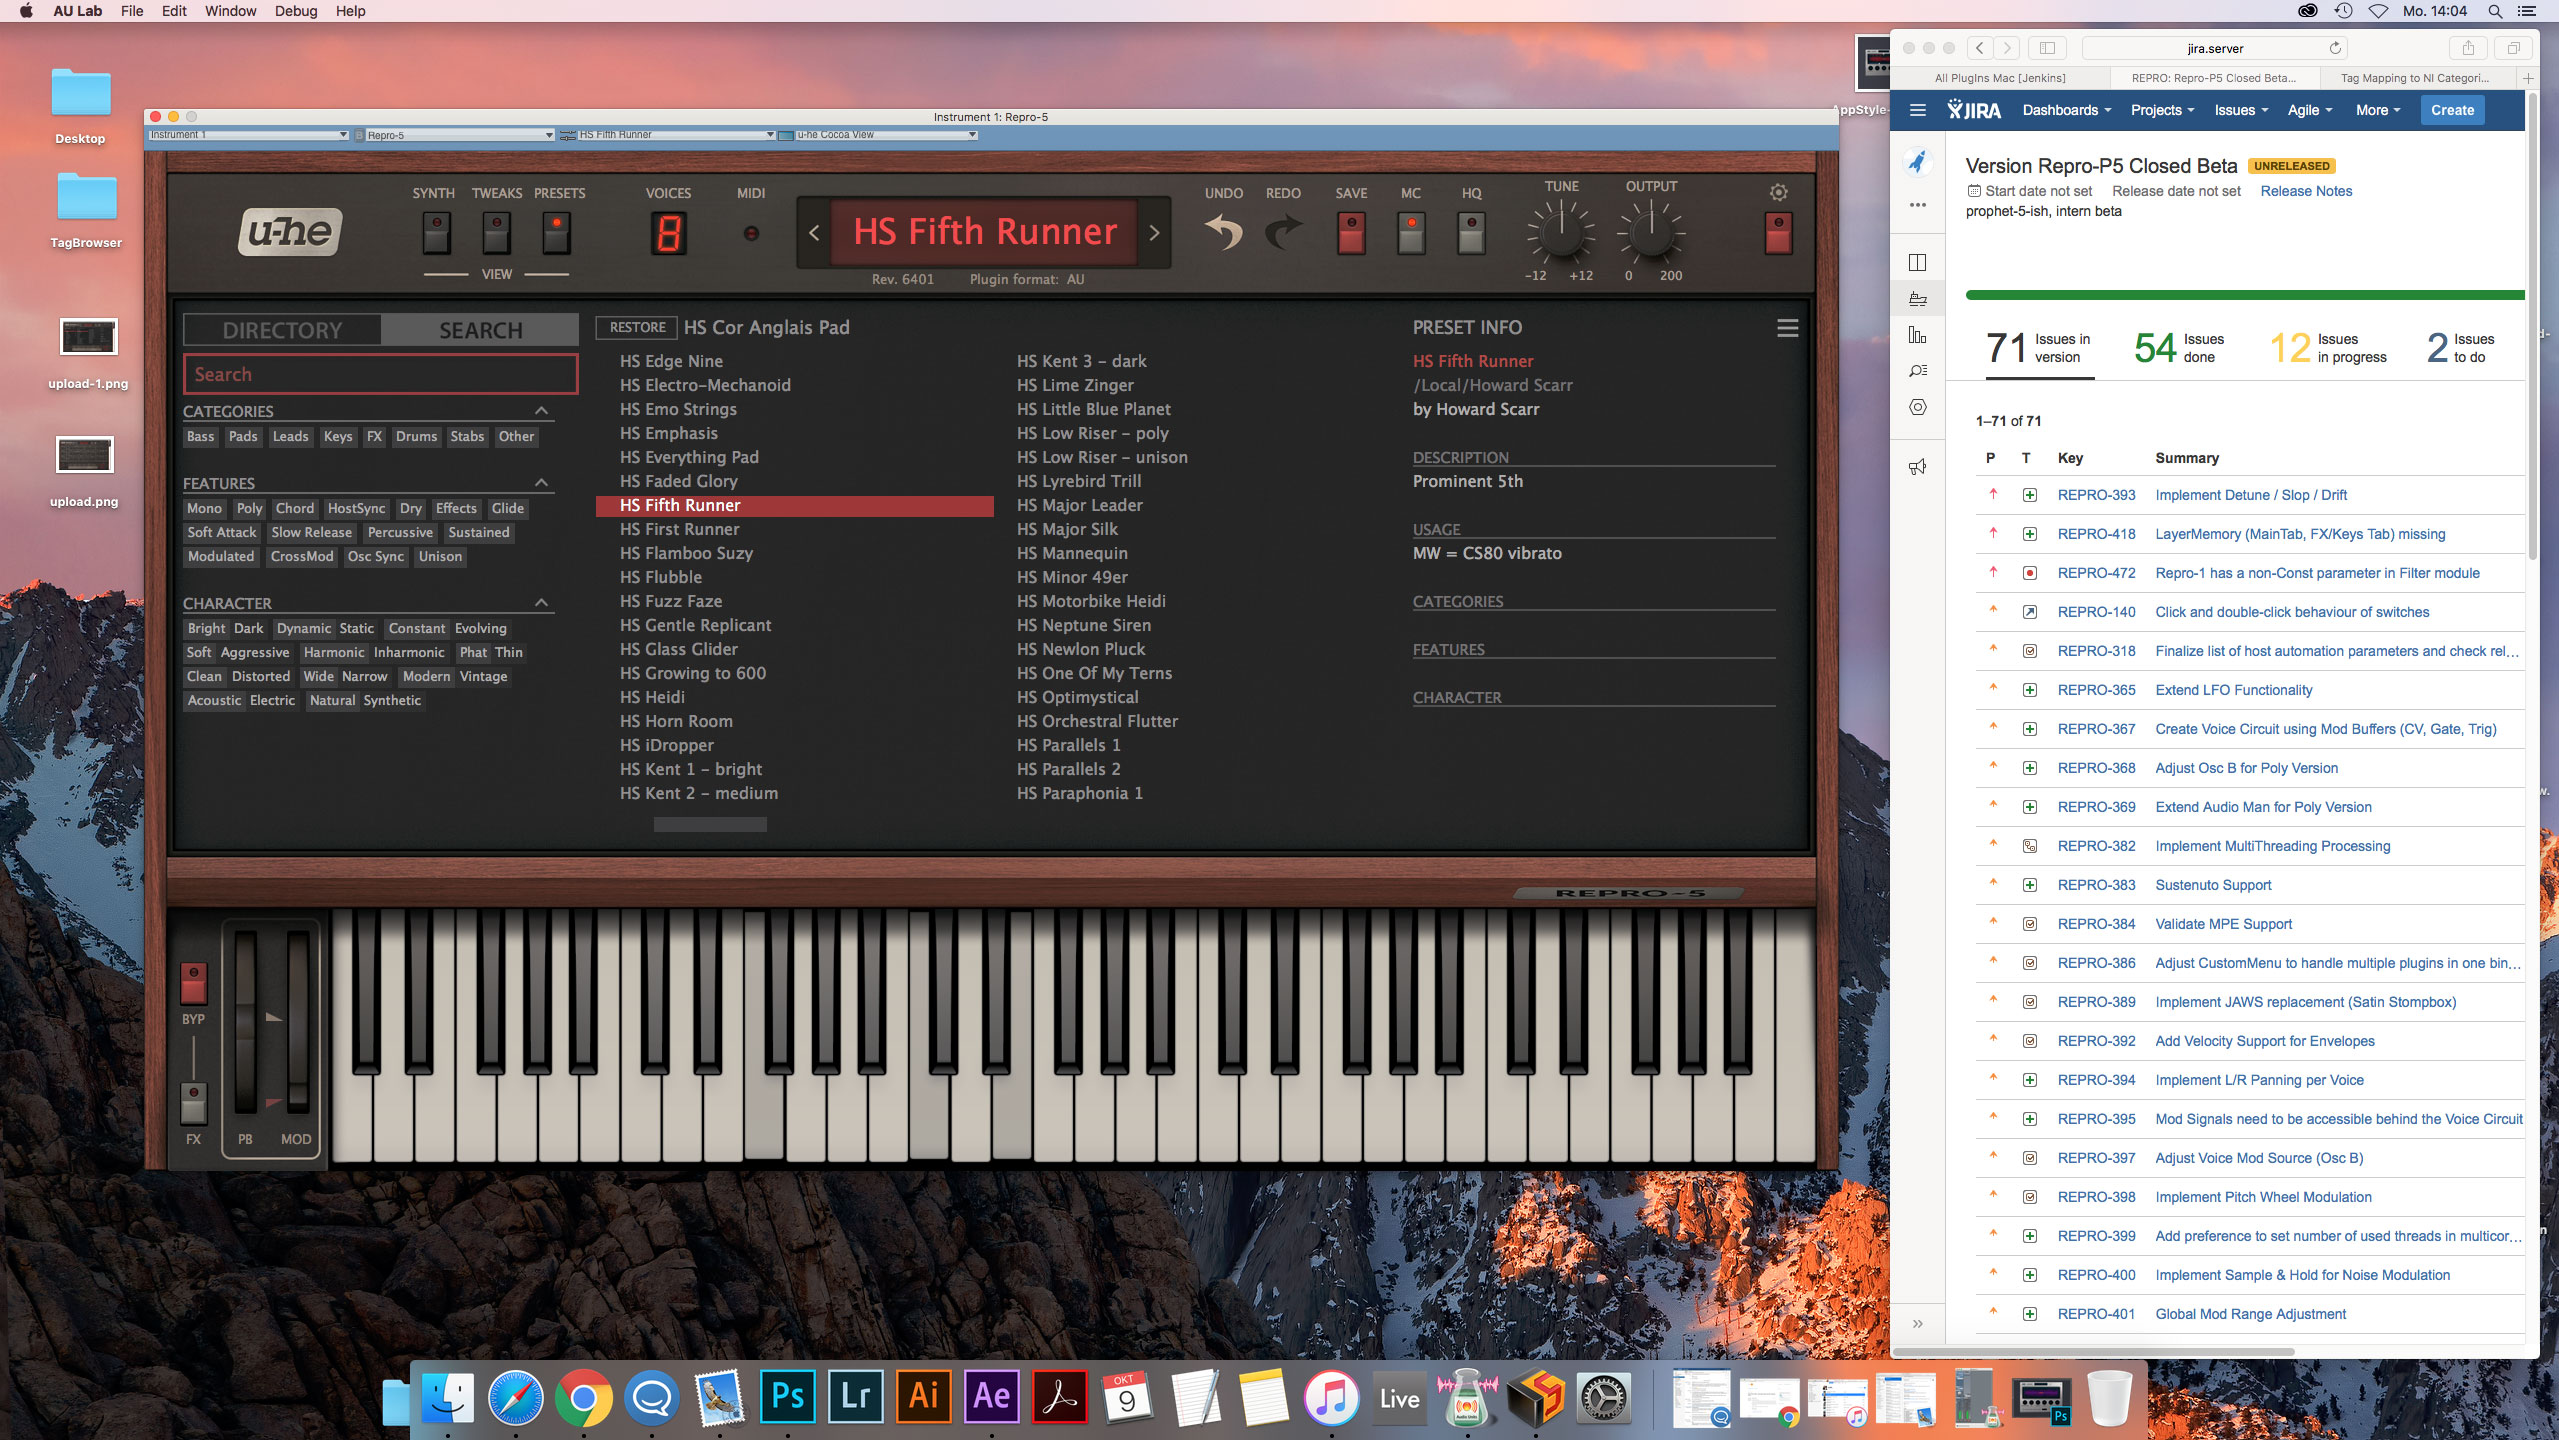The image size is (2559, 1440).
Task: Open the Instrument 1 dropdown
Action: click(248, 135)
